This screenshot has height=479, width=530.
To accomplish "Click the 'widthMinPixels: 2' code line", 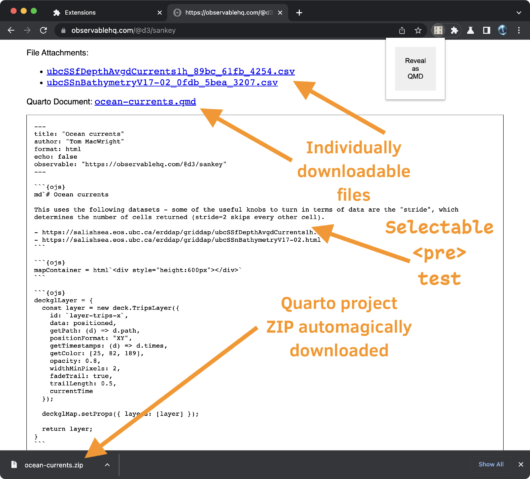I will (85, 368).
